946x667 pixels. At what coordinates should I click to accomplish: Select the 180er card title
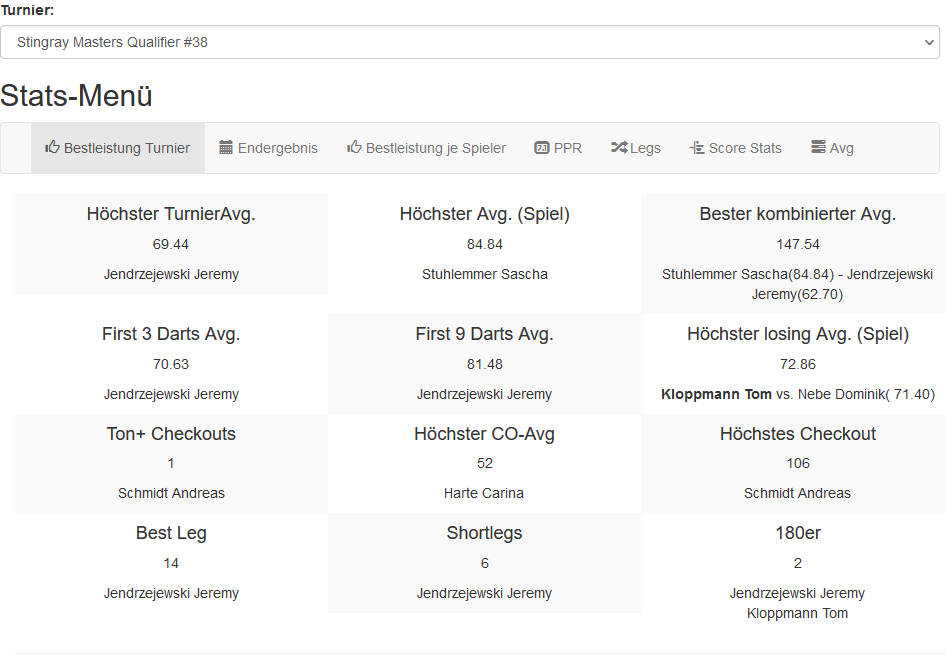tap(797, 533)
